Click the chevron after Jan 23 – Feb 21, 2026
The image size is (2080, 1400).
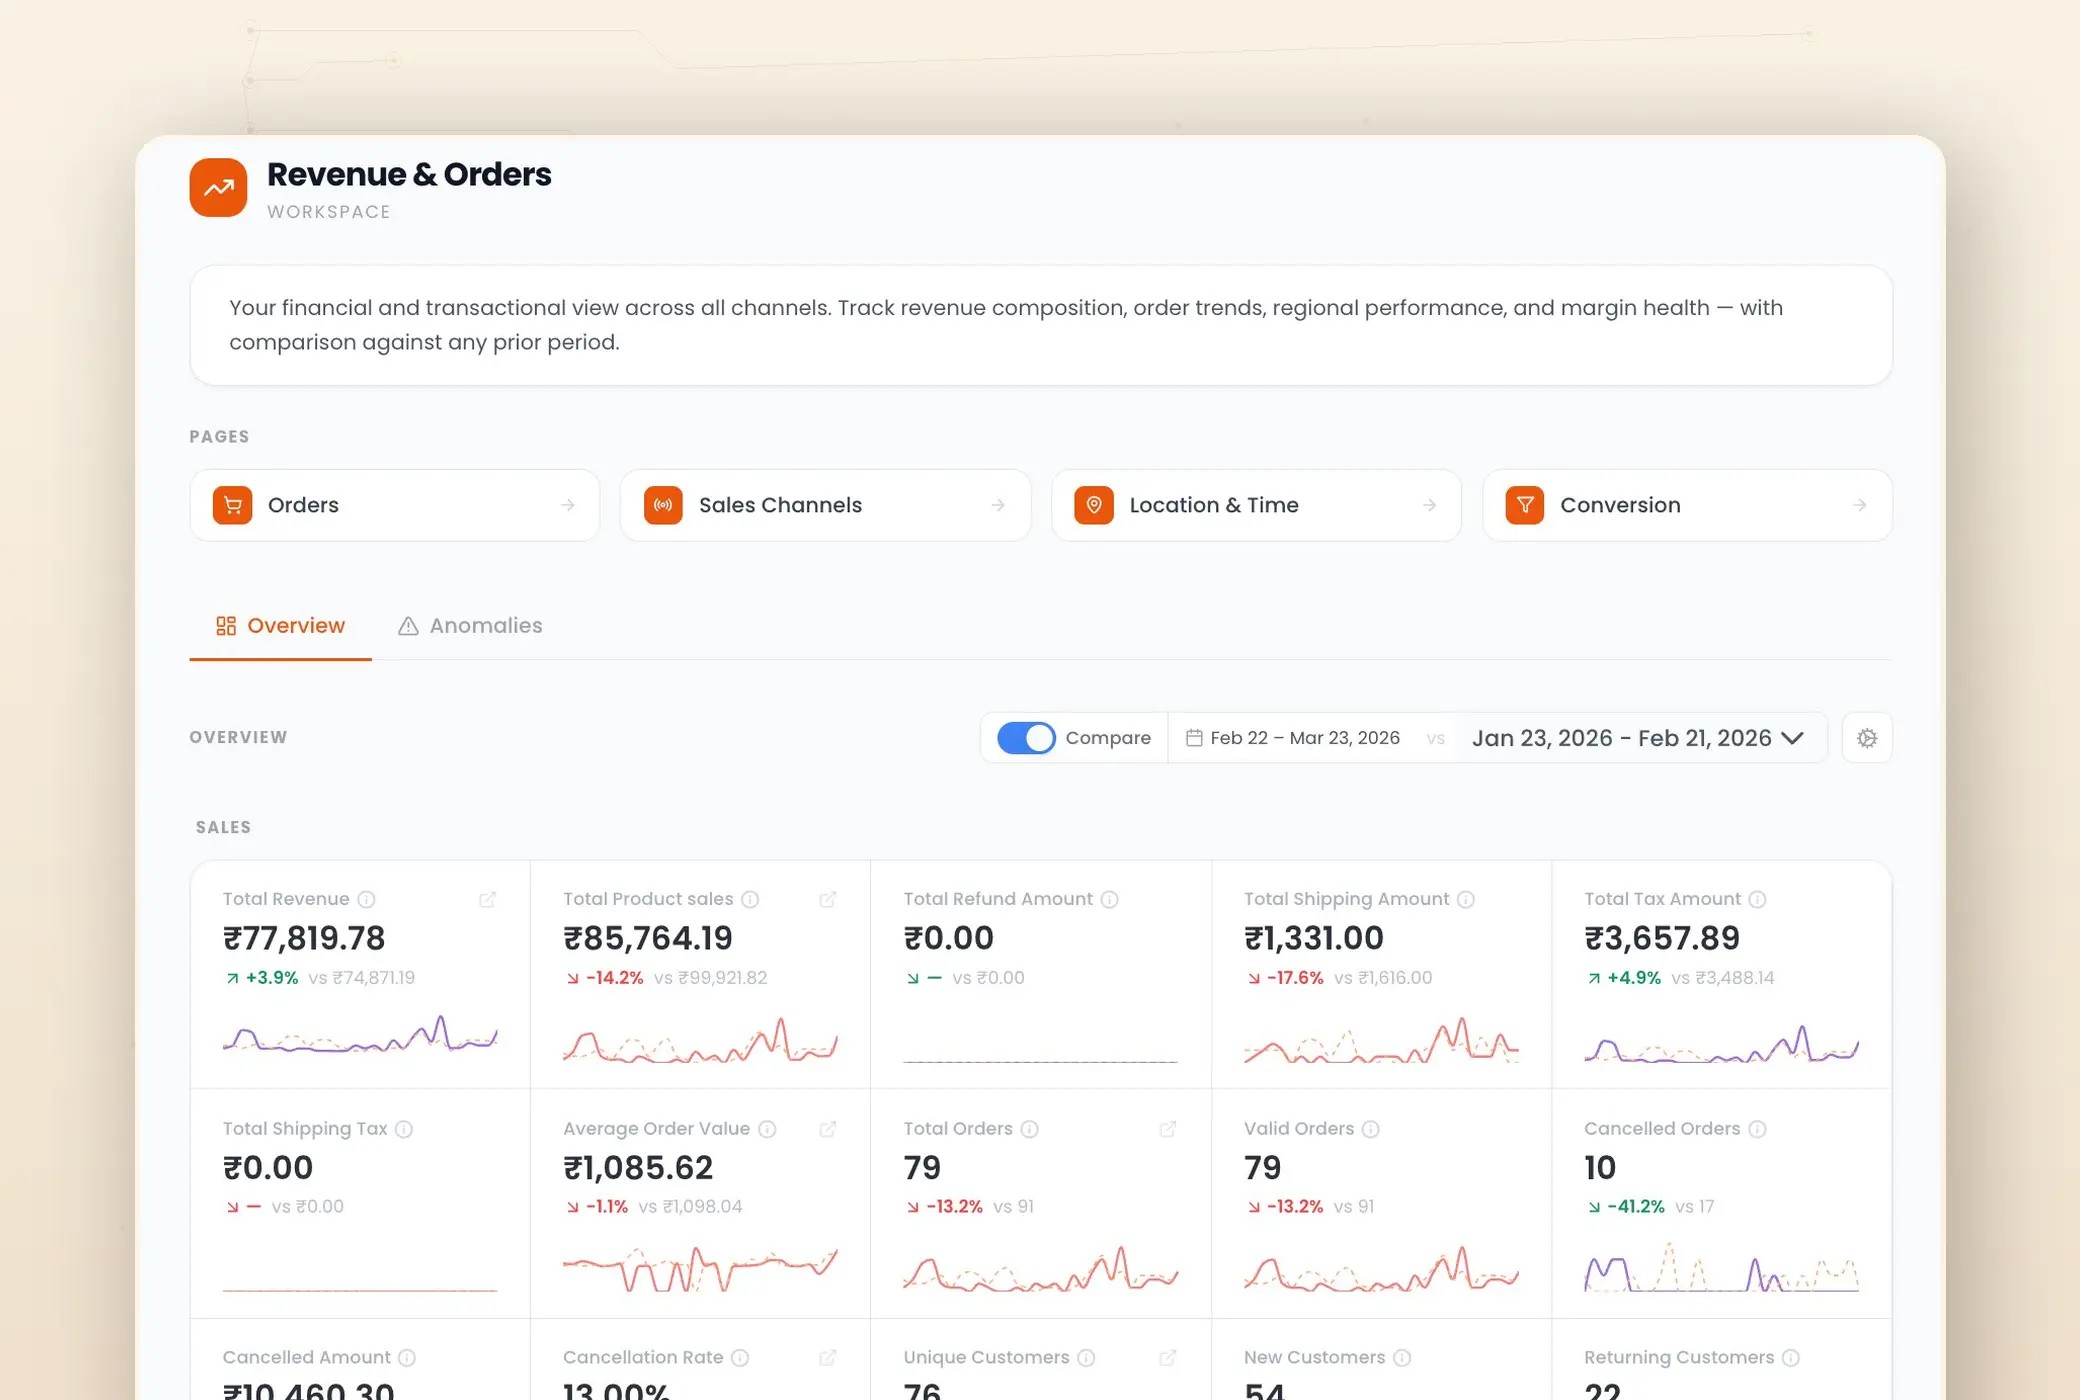coord(1794,739)
